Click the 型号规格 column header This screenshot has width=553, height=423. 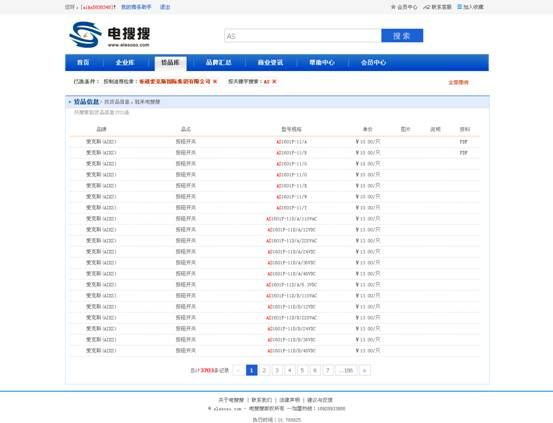coord(291,129)
